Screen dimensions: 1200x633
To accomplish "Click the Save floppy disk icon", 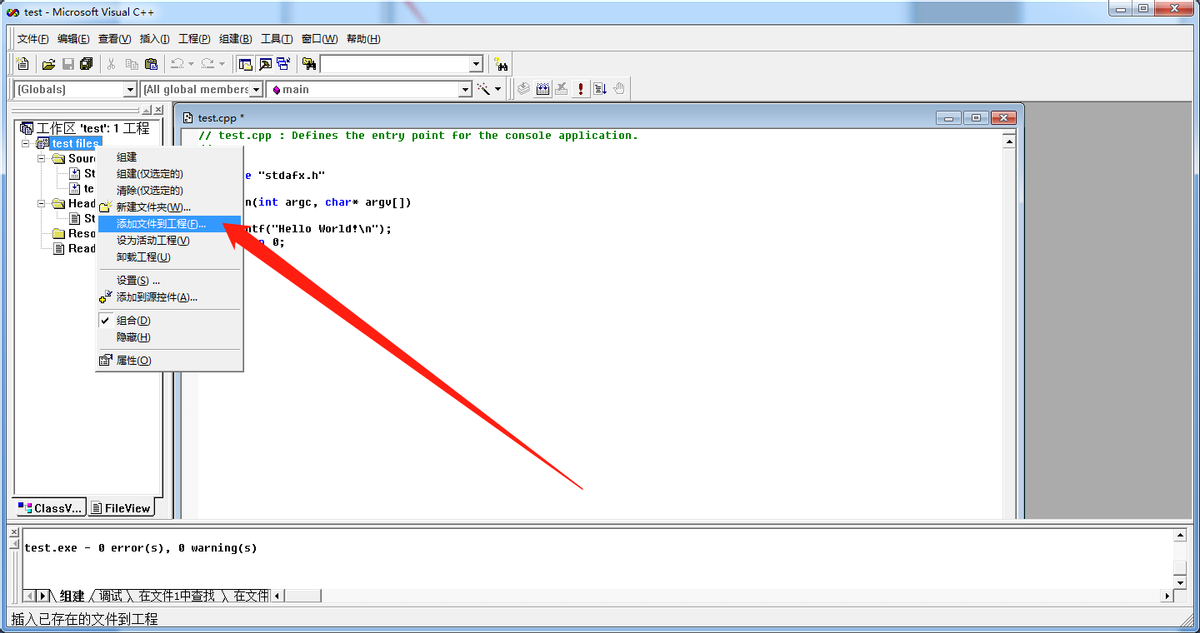I will click(x=68, y=64).
